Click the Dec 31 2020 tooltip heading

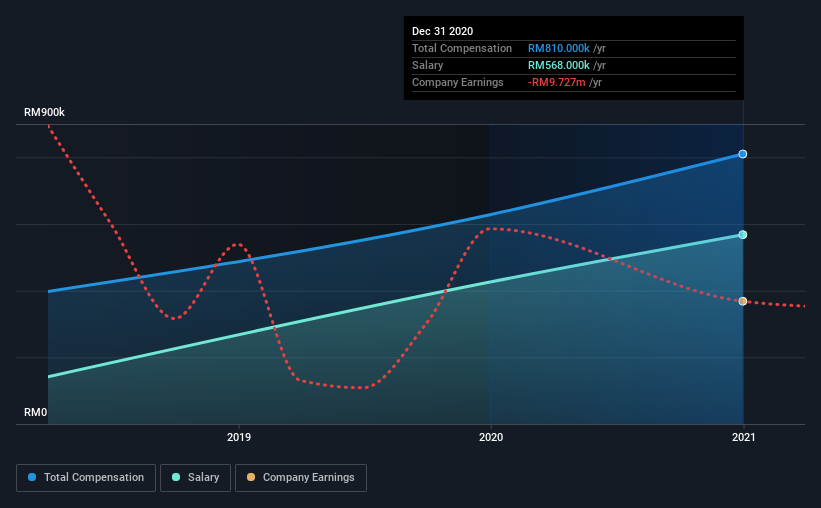coord(442,31)
